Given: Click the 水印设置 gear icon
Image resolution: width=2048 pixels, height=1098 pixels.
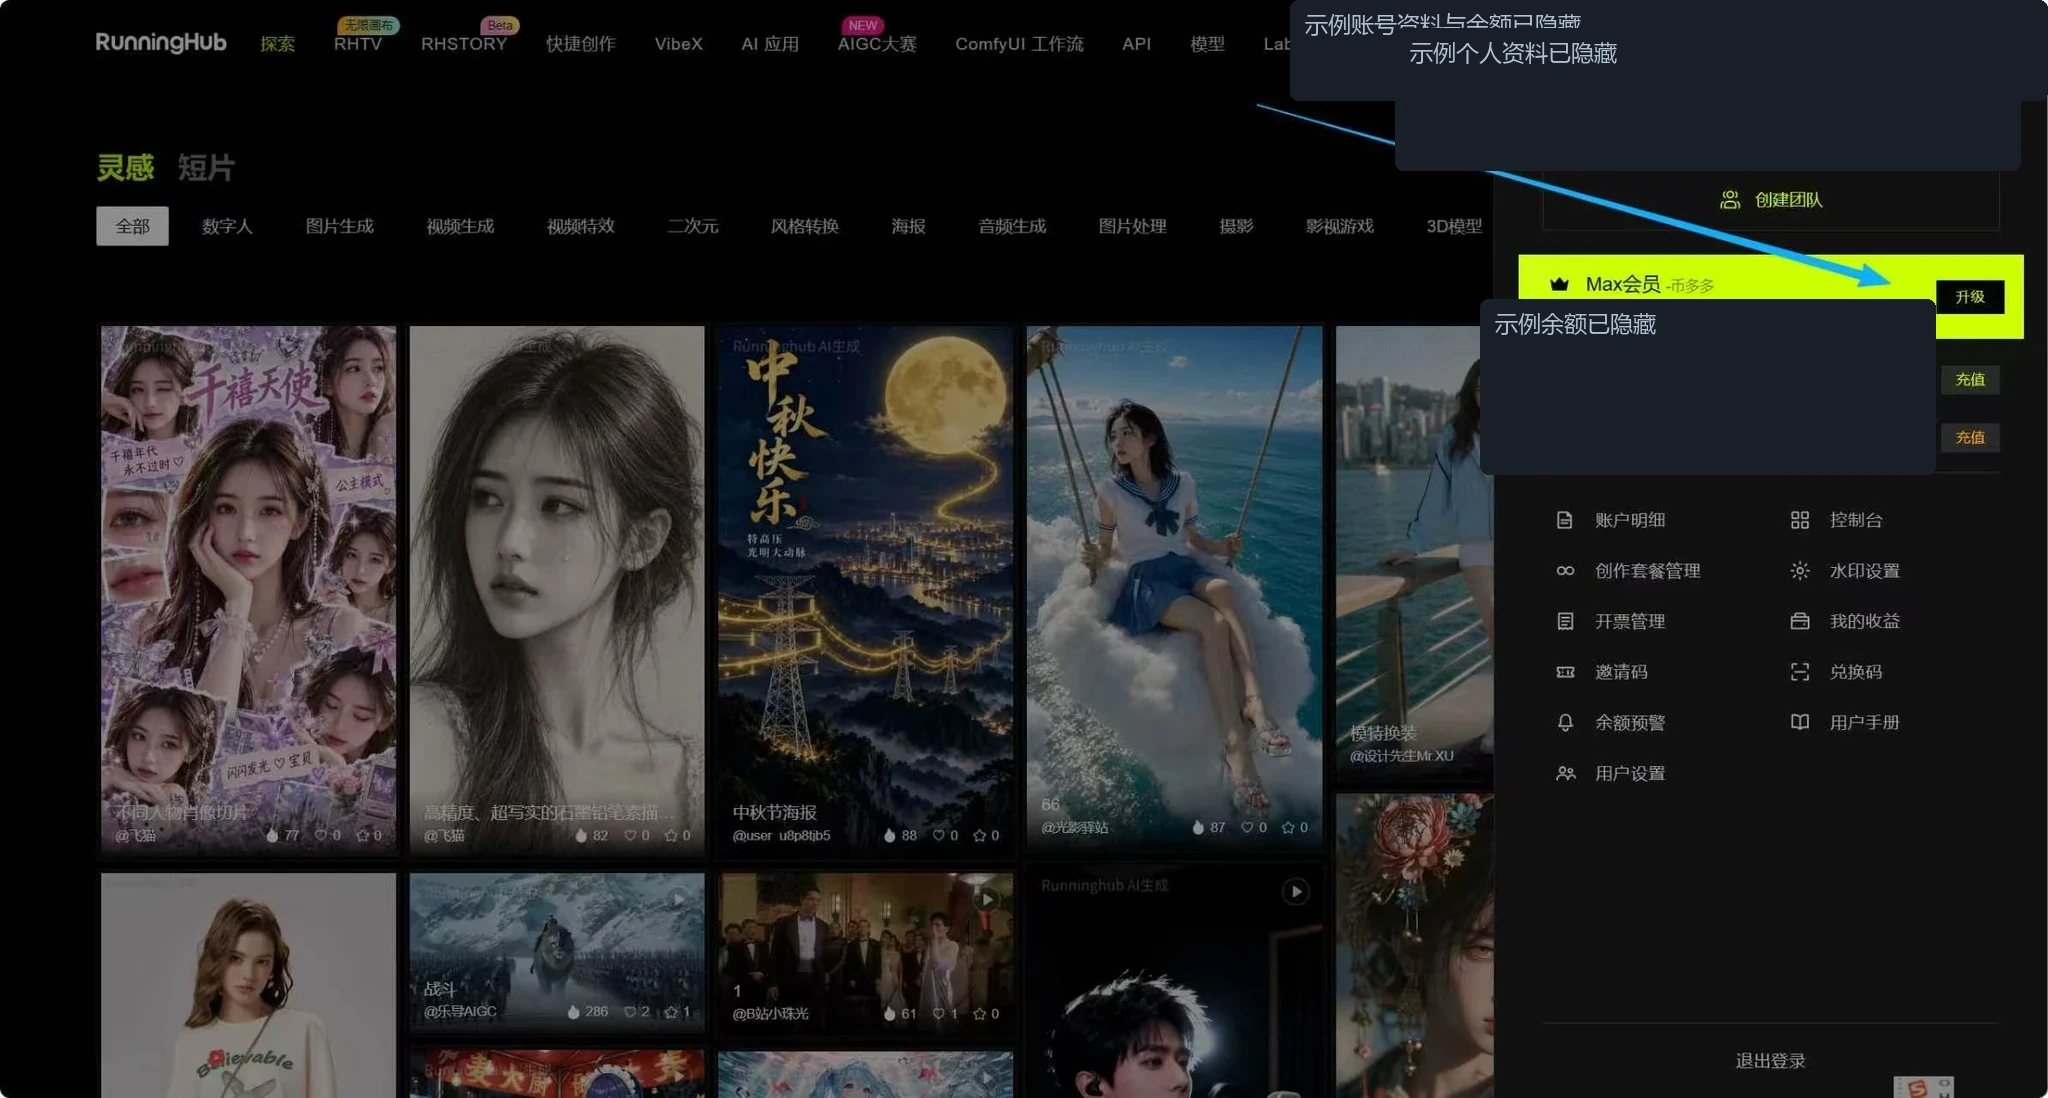Looking at the screenshot, I should coord(1799,571).
